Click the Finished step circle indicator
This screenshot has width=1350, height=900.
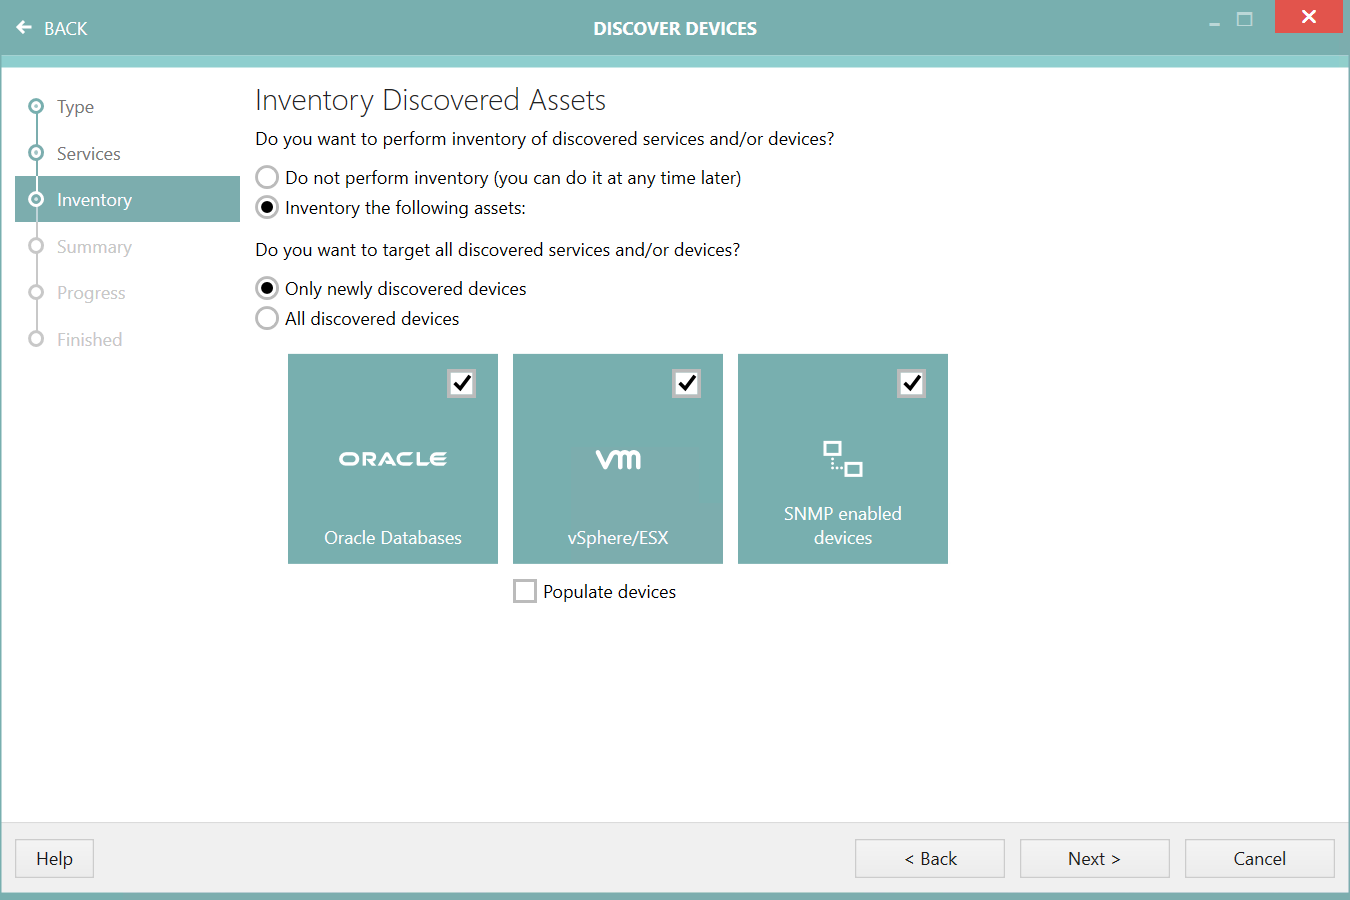click(x=36, y=339)
